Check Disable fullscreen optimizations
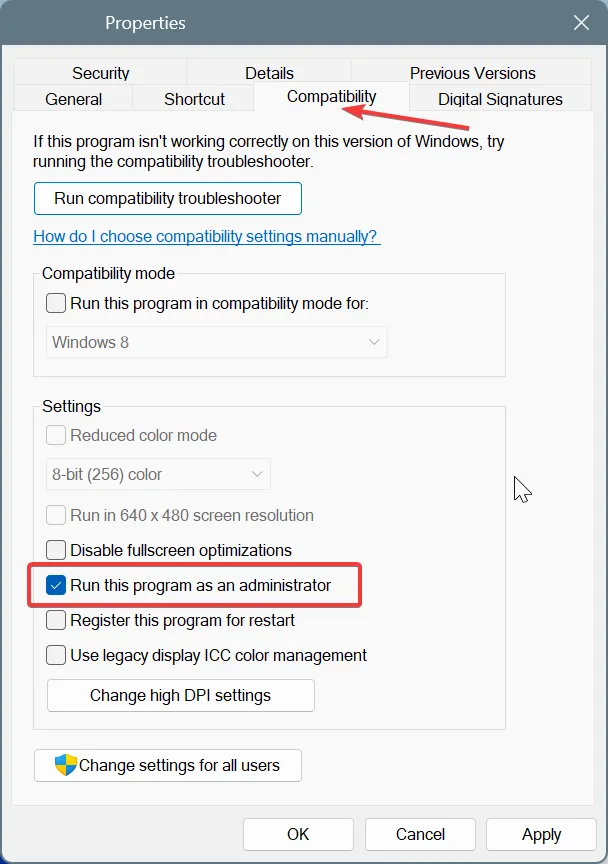608x864 pixels. click(56, 549)
